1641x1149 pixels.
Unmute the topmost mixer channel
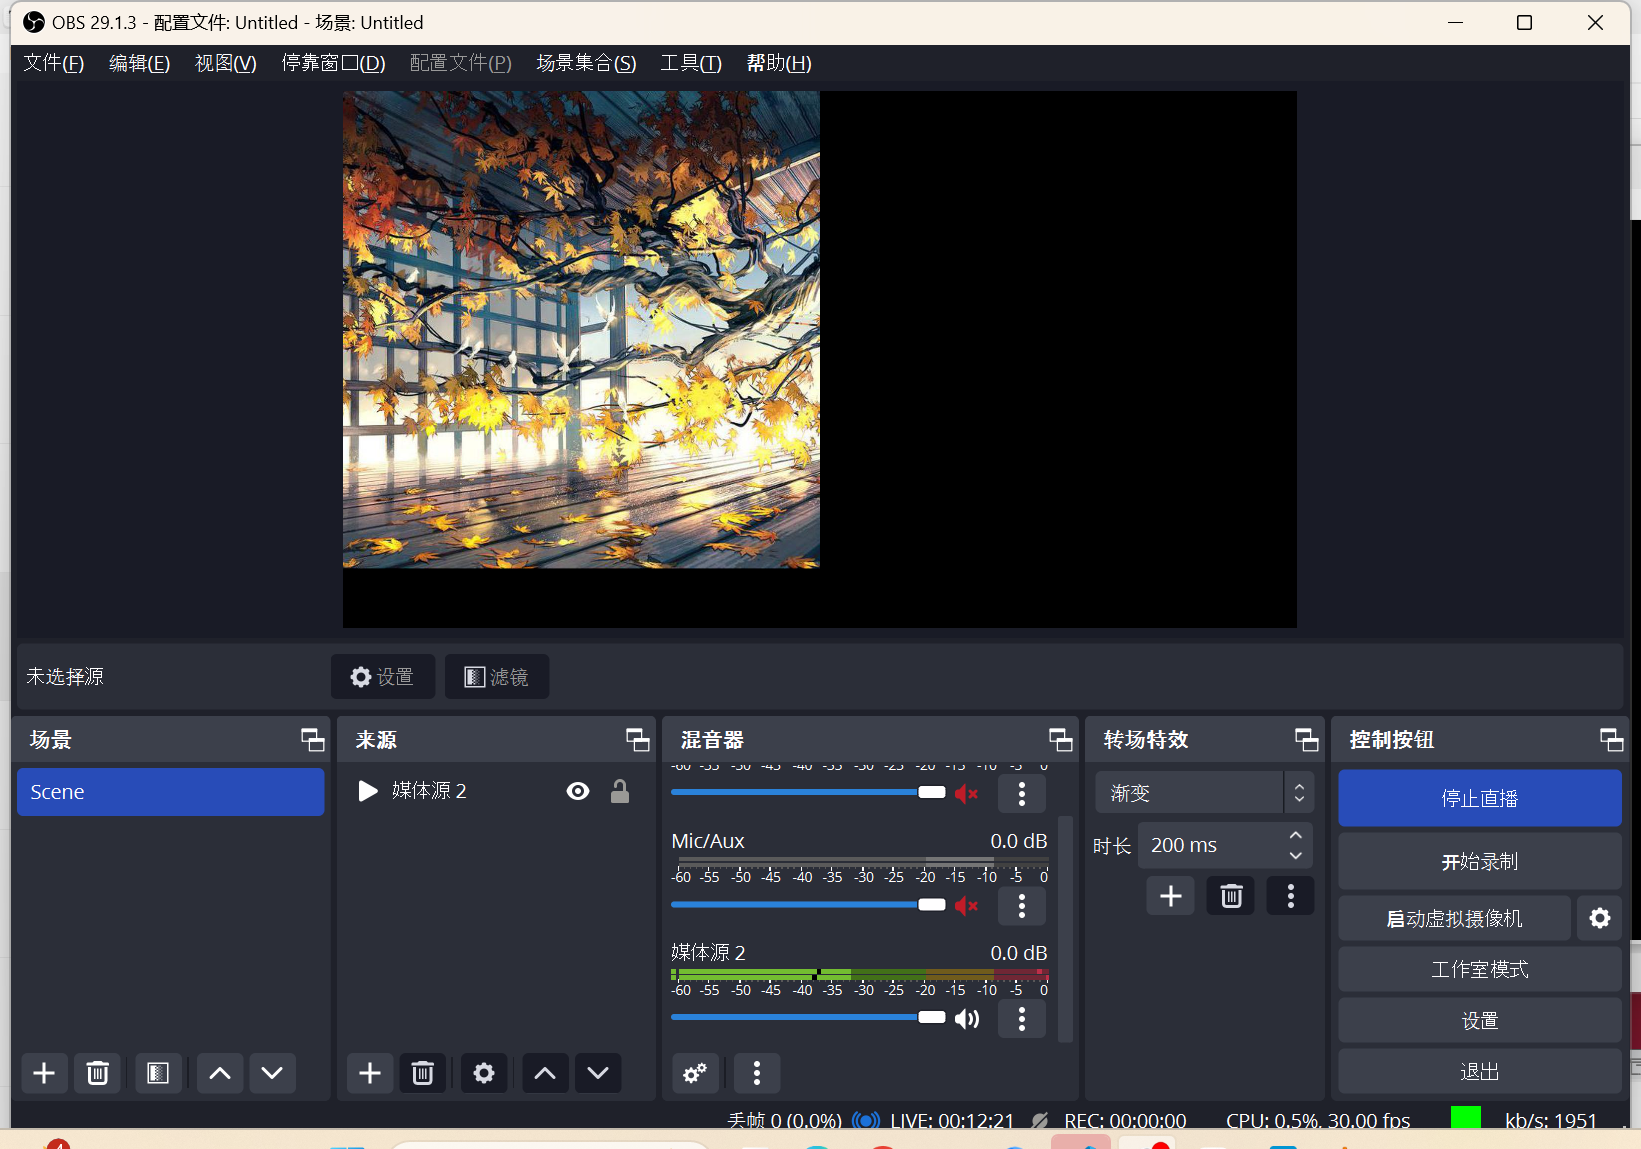[966, 793]
